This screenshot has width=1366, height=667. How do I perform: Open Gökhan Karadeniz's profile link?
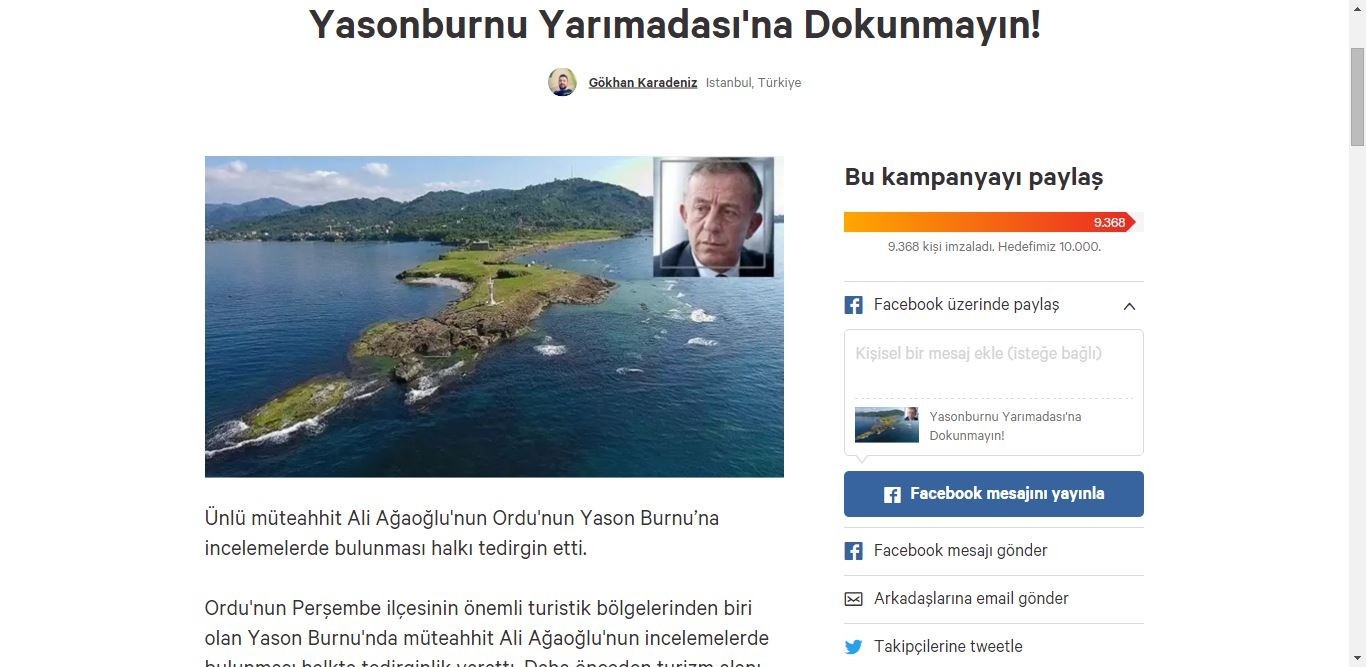[x=643, y=83]
